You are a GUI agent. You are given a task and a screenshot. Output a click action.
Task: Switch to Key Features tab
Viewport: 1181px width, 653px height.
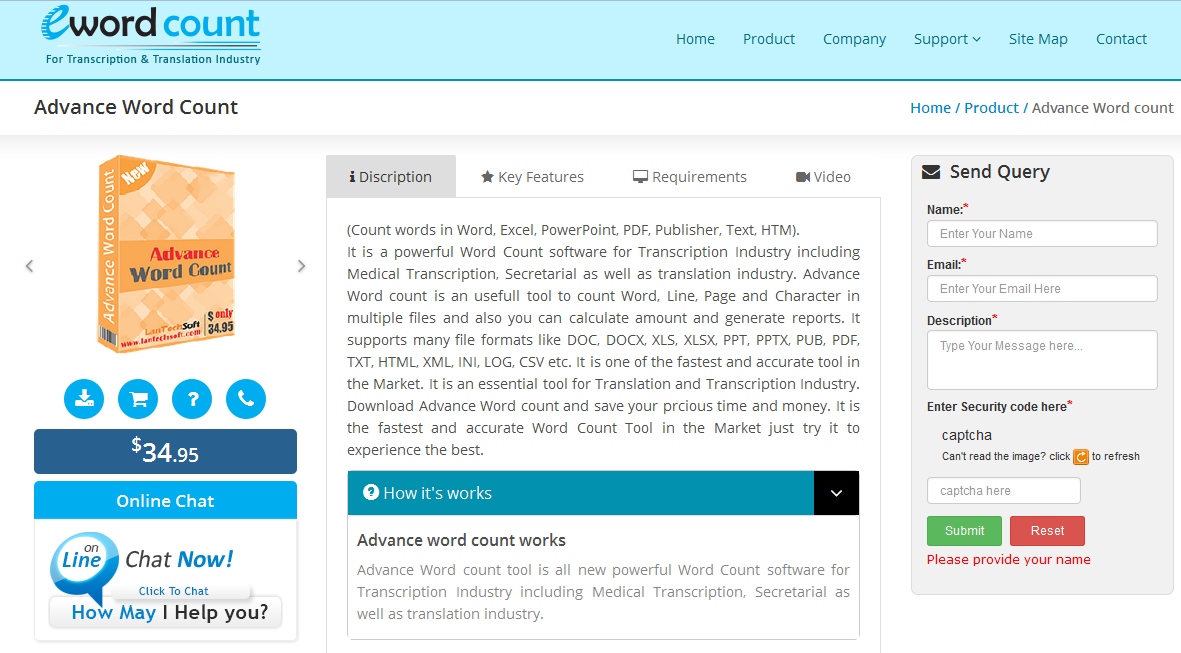[533, 177]
